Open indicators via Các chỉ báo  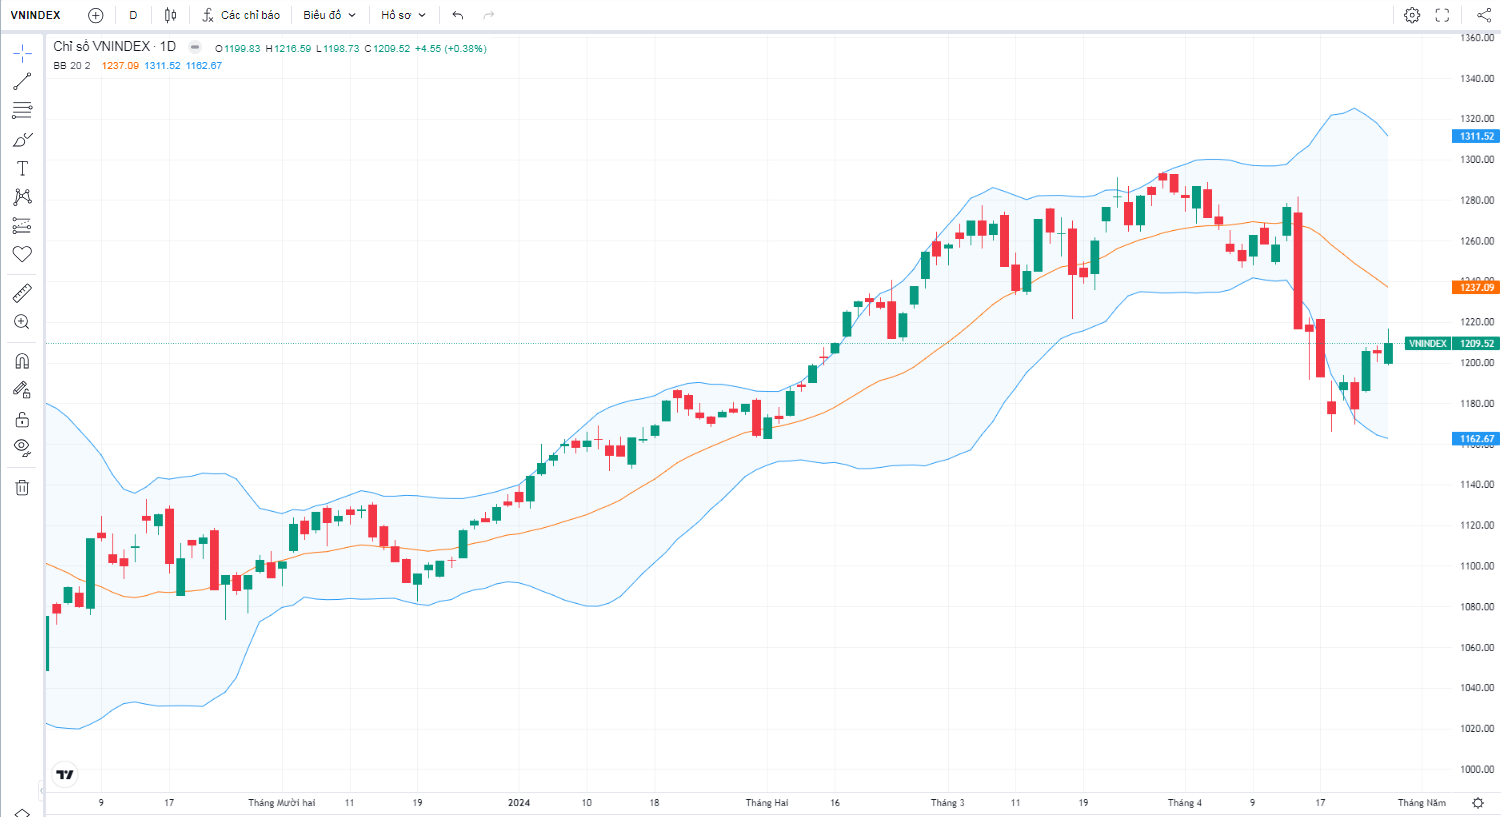coord(241,15)
